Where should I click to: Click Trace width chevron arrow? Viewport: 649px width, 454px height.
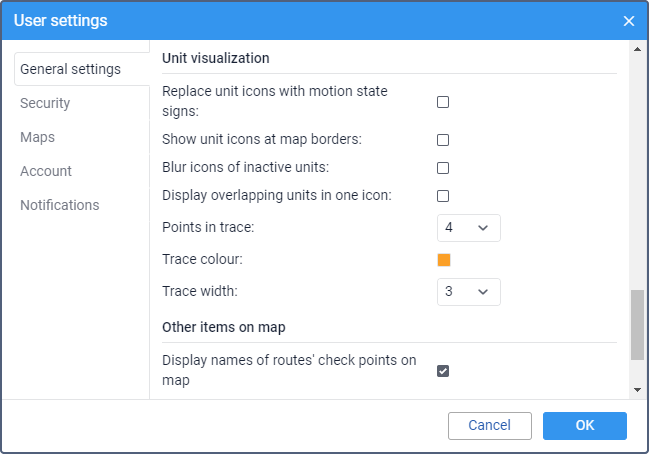point(483,292)
